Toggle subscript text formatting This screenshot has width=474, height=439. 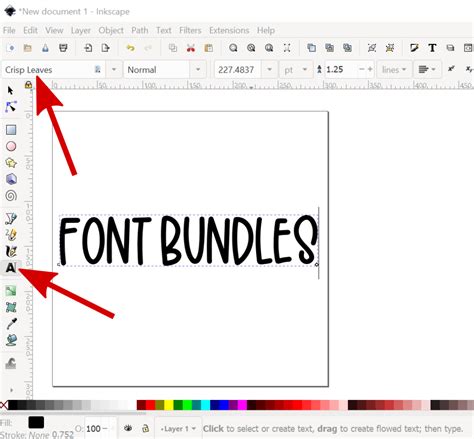click(469, 69)
